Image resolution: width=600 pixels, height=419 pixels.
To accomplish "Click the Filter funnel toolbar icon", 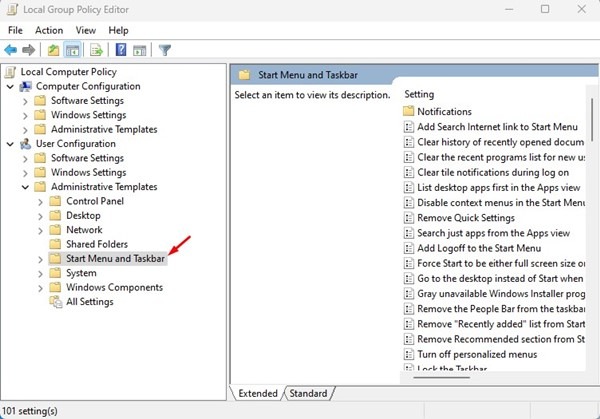I will tap(165, 49).
